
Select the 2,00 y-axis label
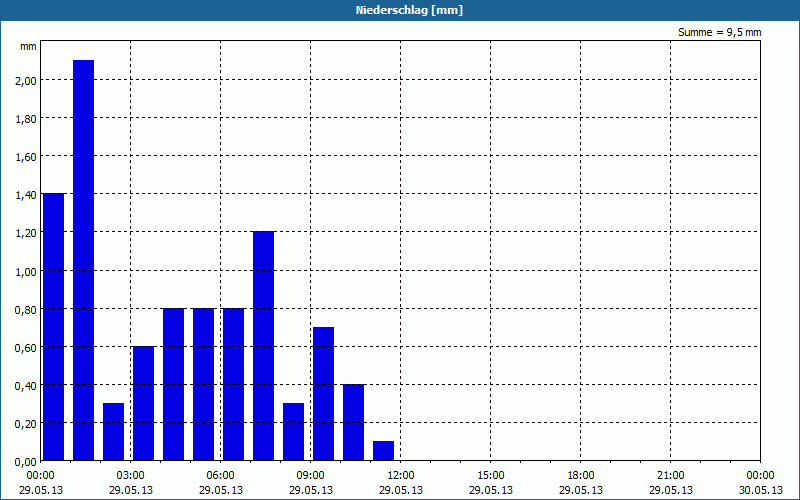coord(26,81)
